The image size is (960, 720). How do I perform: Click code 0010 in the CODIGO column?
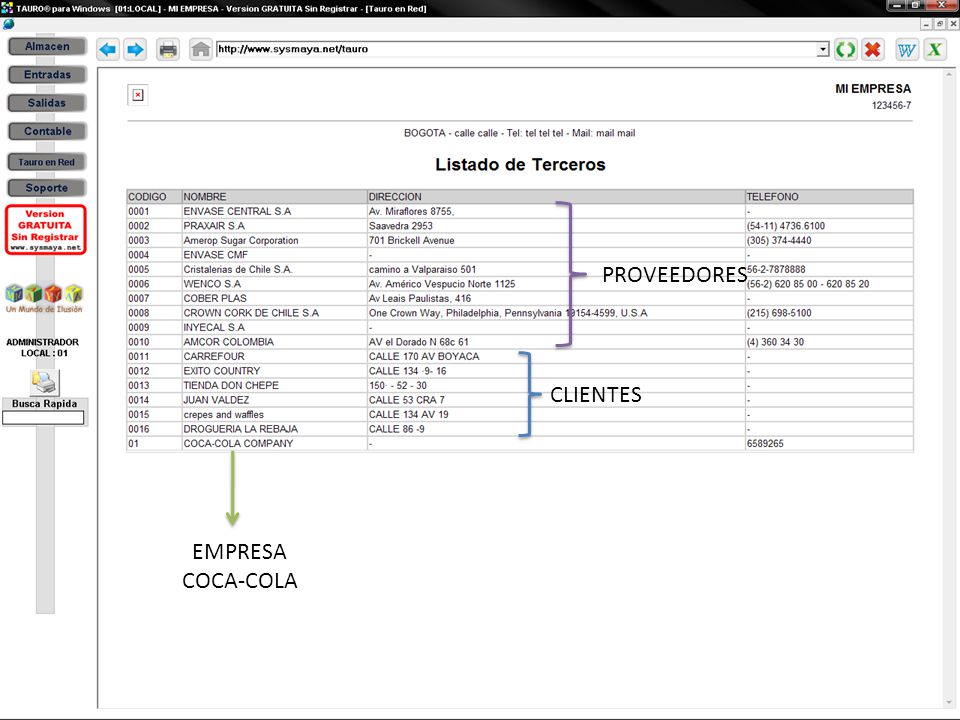(138, 342)
